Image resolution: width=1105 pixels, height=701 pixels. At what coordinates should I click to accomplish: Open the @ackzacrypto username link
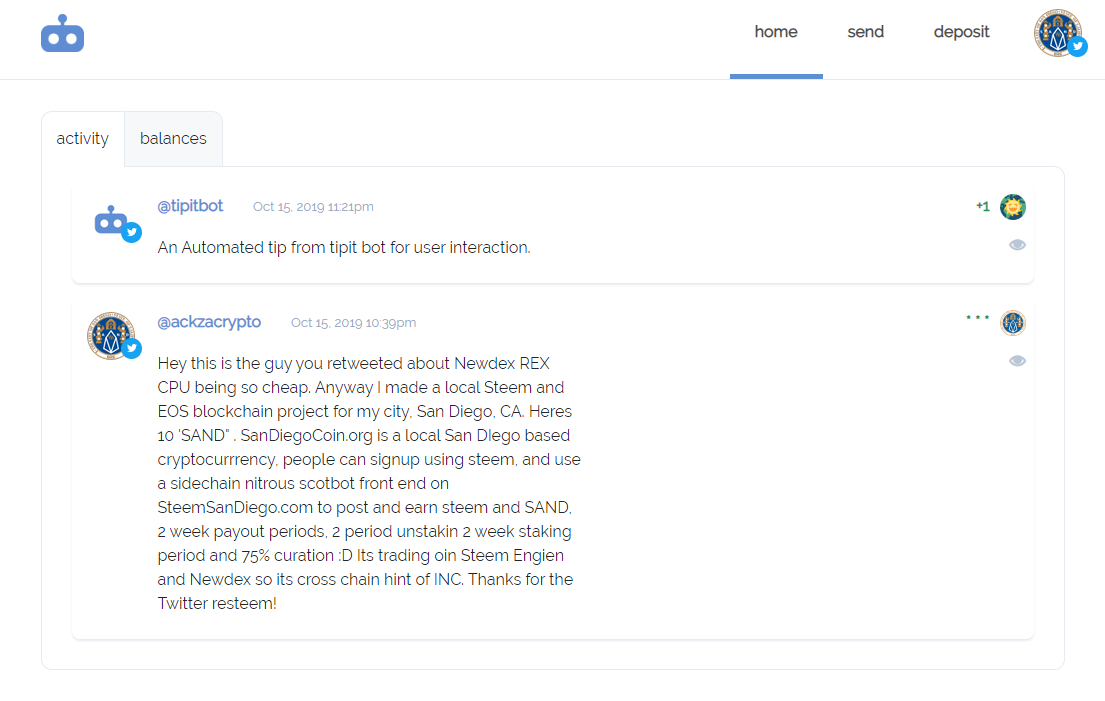point(209,322)
